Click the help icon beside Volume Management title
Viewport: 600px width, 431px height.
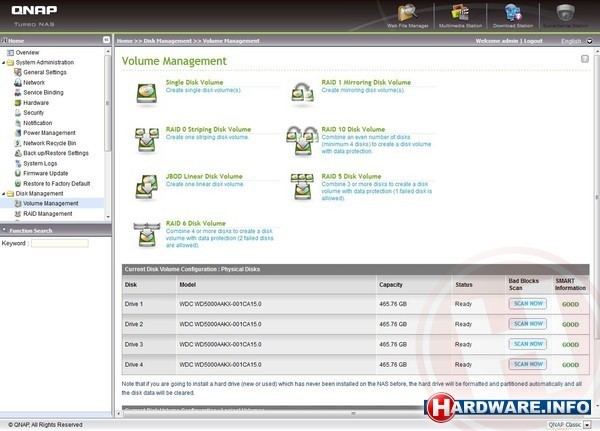[x=585, y=59]
